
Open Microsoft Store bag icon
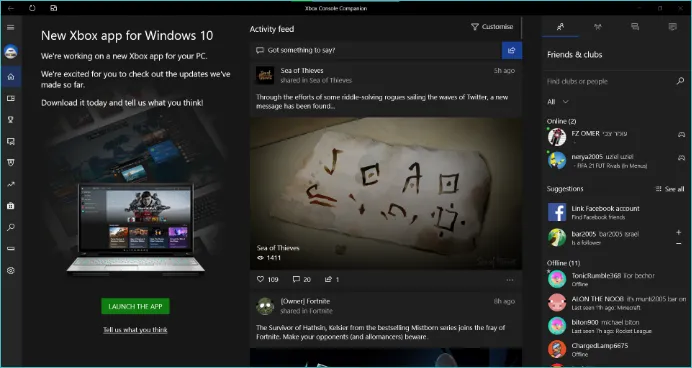pyautogui.click(x=11, y=206)
